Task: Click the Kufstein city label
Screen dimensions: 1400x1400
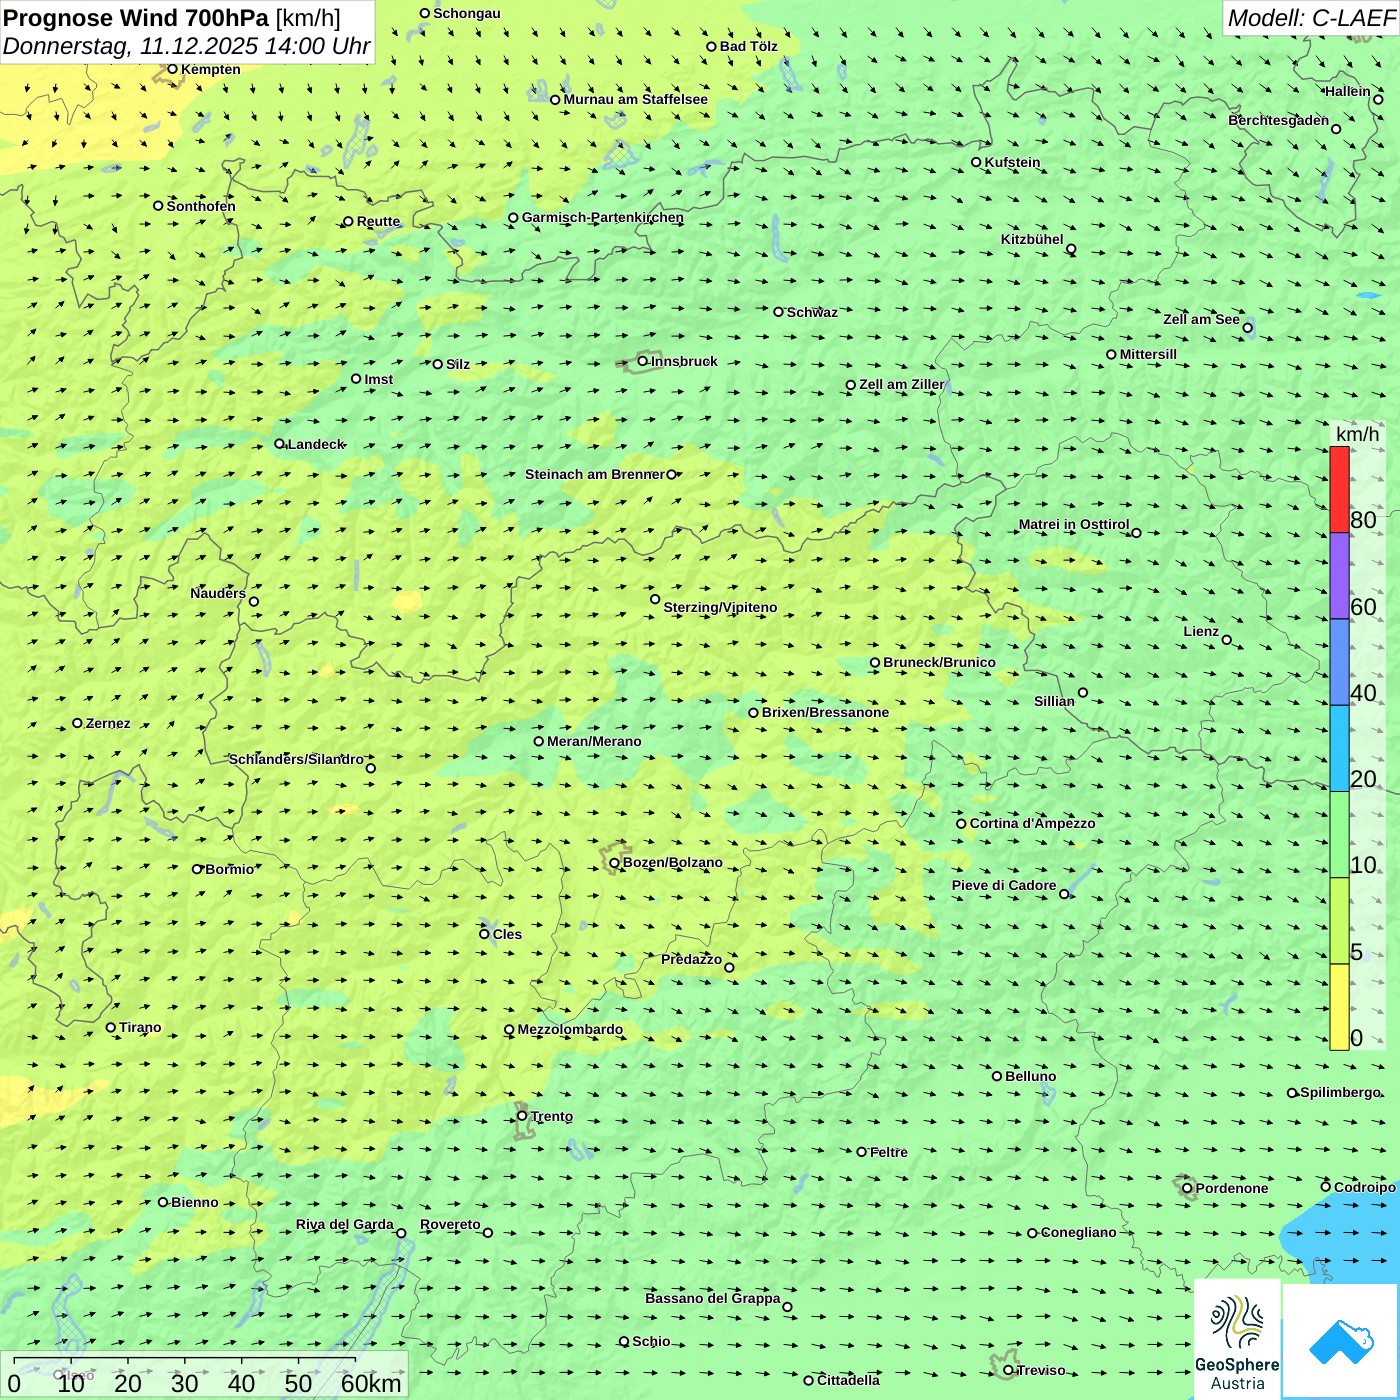Action: pos(1012,162)
